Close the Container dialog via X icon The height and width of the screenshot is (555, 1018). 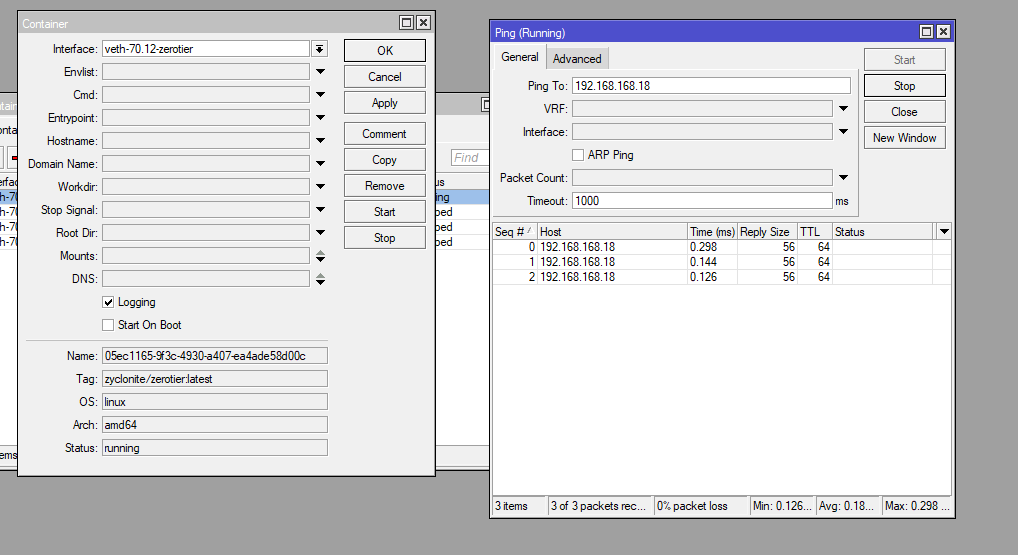pos(423,23)
